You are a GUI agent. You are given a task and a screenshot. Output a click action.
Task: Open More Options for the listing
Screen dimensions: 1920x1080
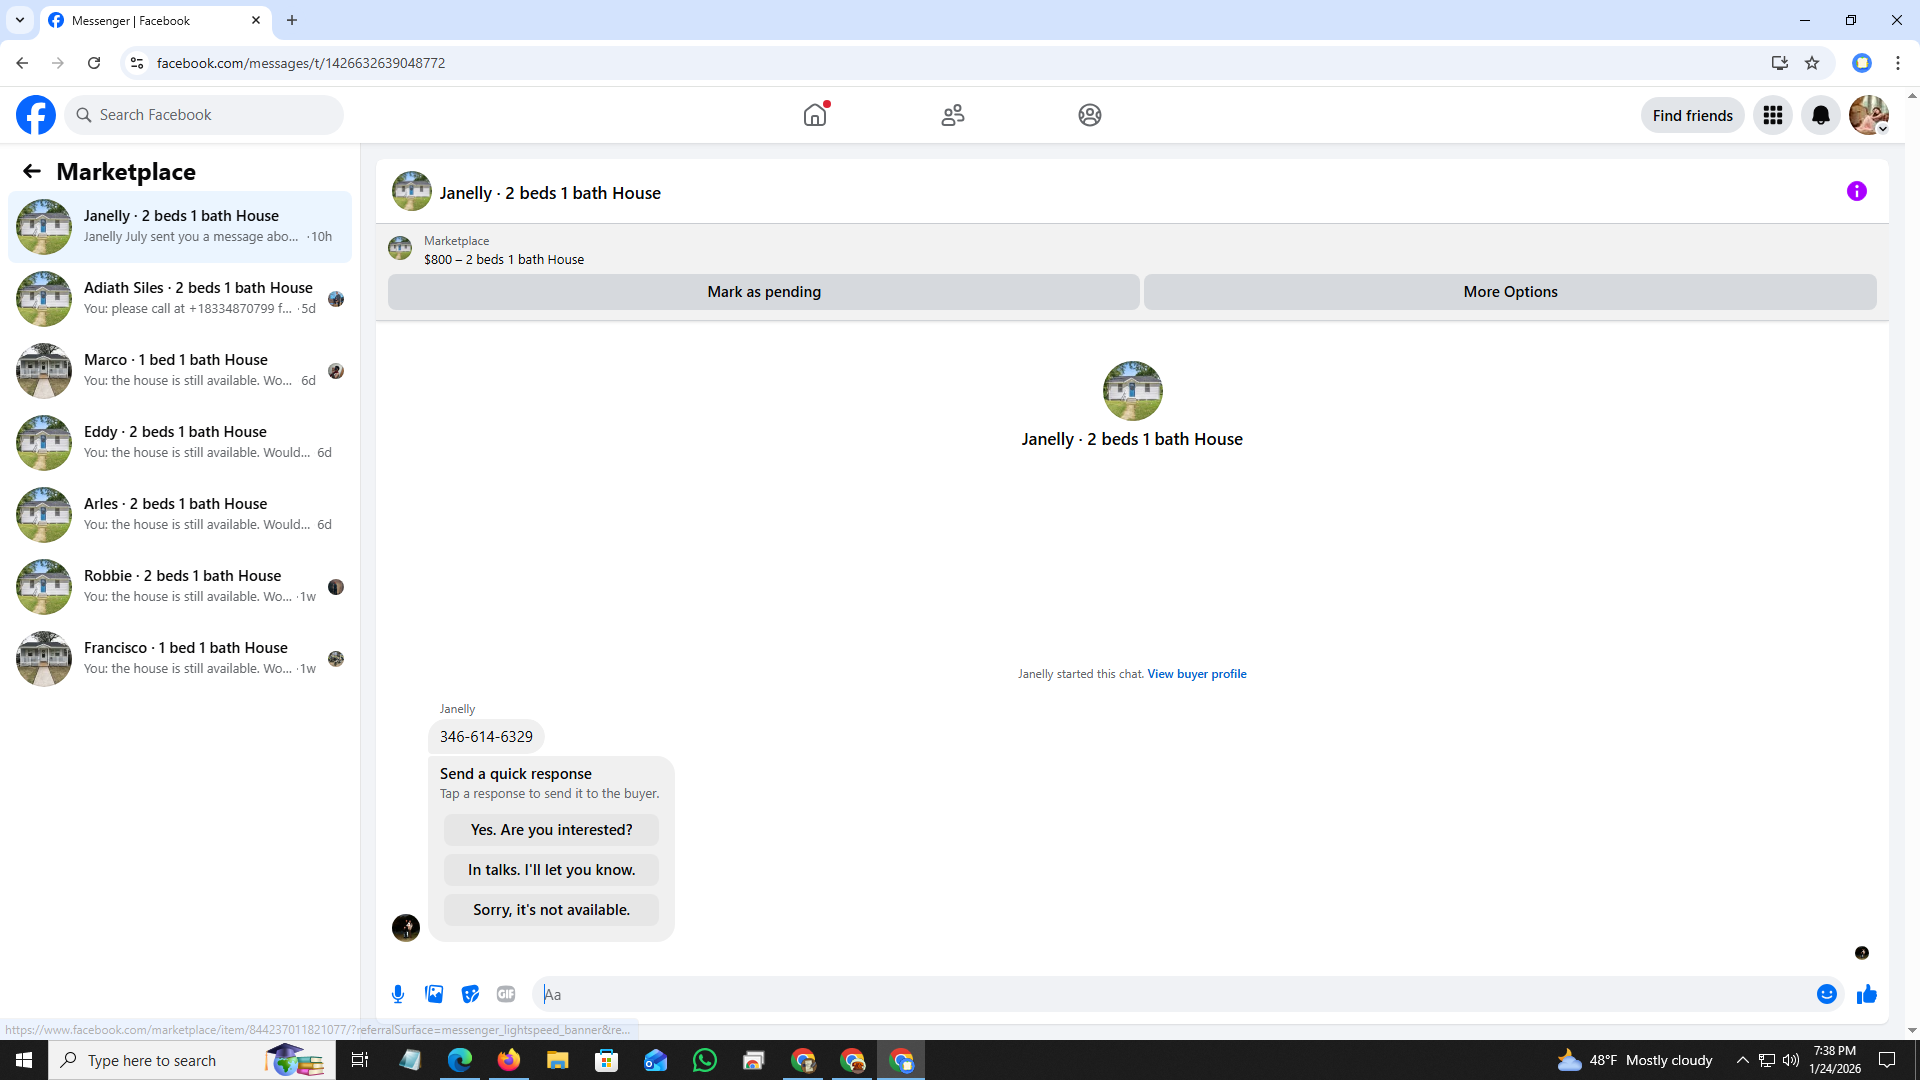[x=1509, y=292]
